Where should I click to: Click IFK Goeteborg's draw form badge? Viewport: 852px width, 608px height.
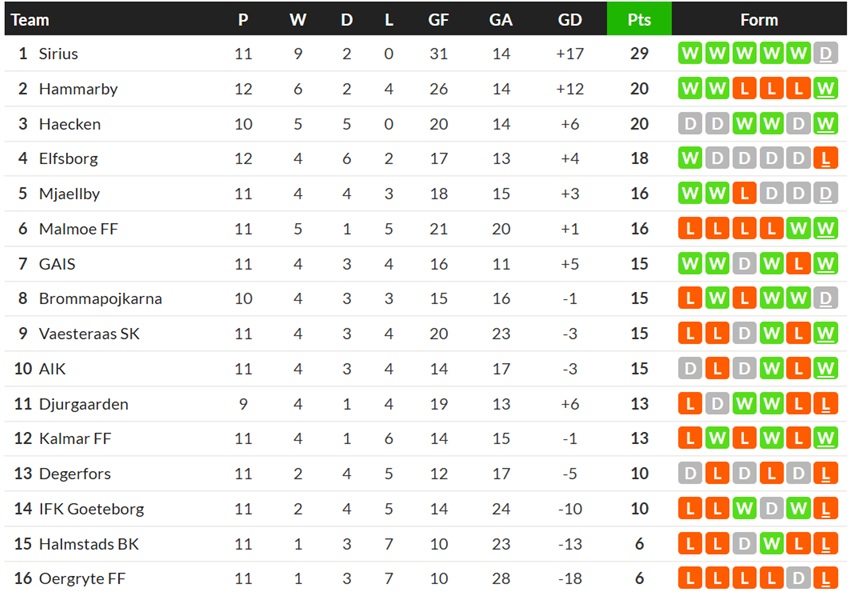point(771,509)
